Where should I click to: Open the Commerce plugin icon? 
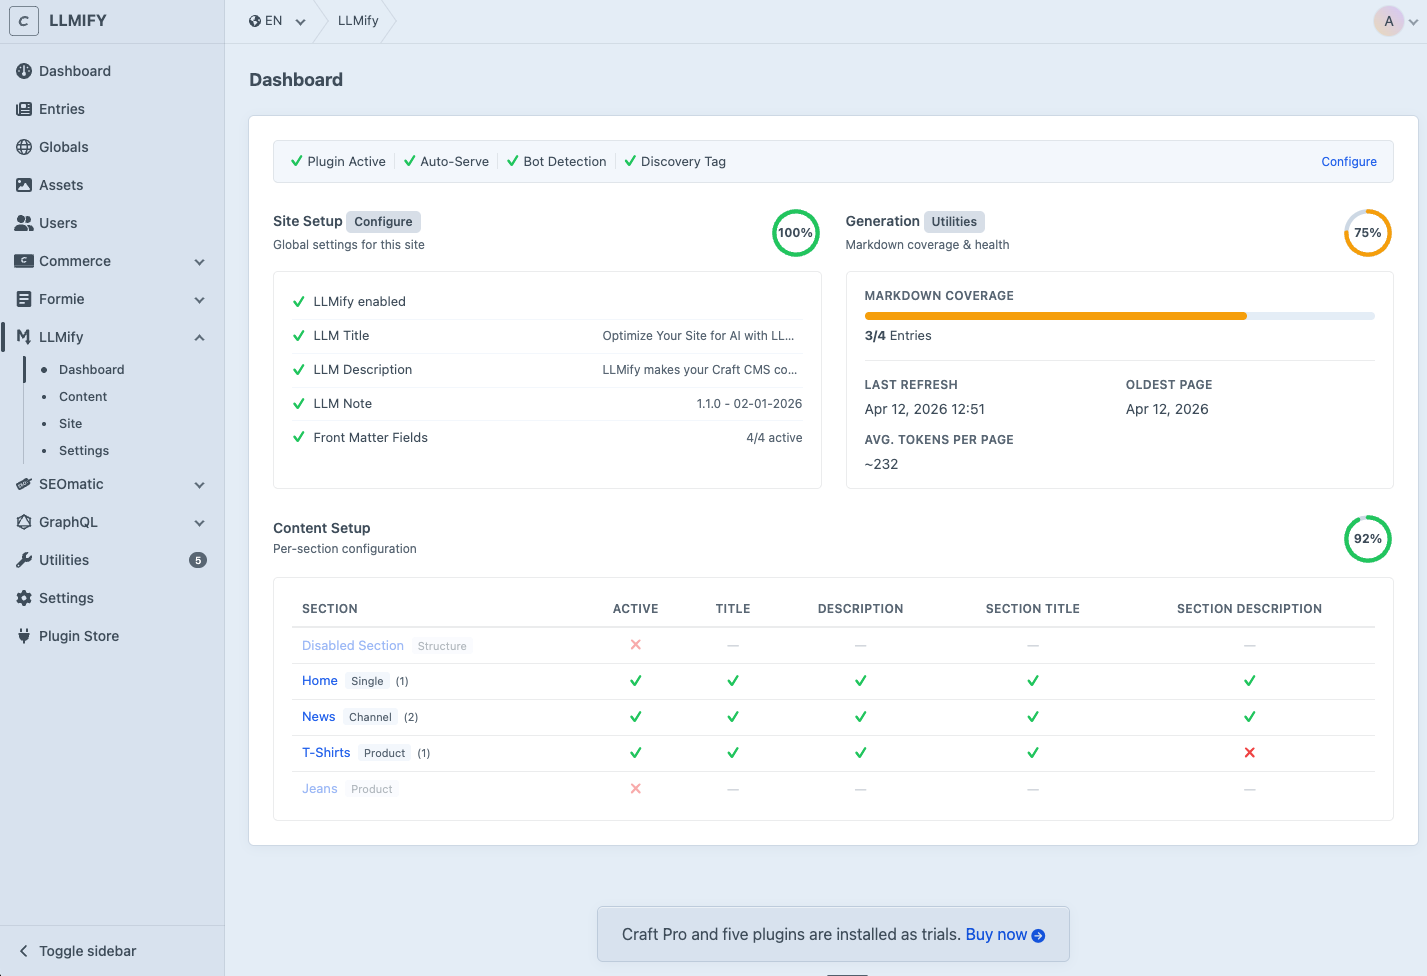pyautogui.click(x=22, y=261)
